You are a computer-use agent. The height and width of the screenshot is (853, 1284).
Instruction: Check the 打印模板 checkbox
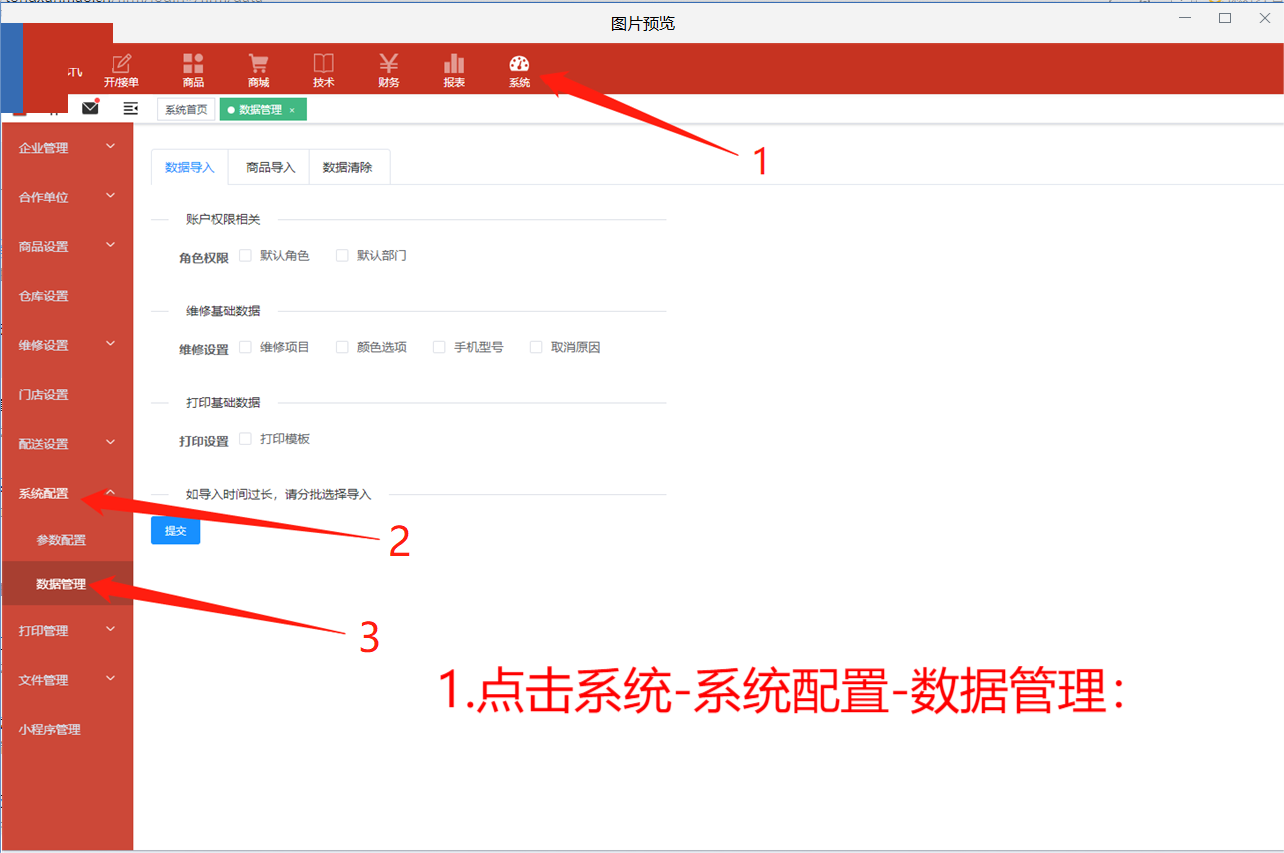245,439
